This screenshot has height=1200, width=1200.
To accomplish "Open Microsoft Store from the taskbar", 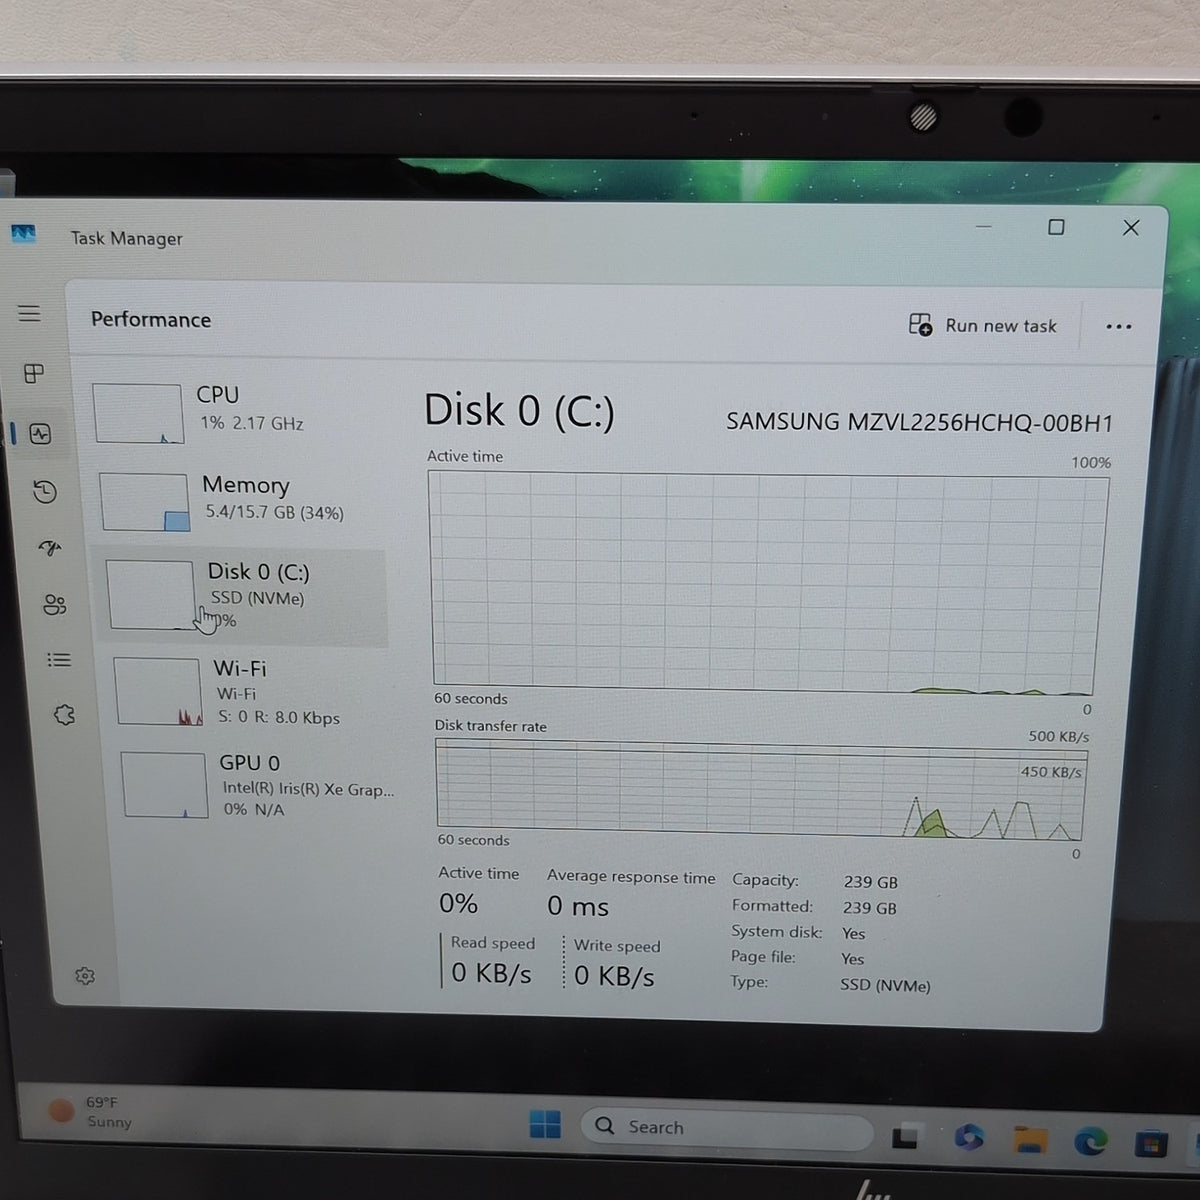I will click(1151, 1143).
